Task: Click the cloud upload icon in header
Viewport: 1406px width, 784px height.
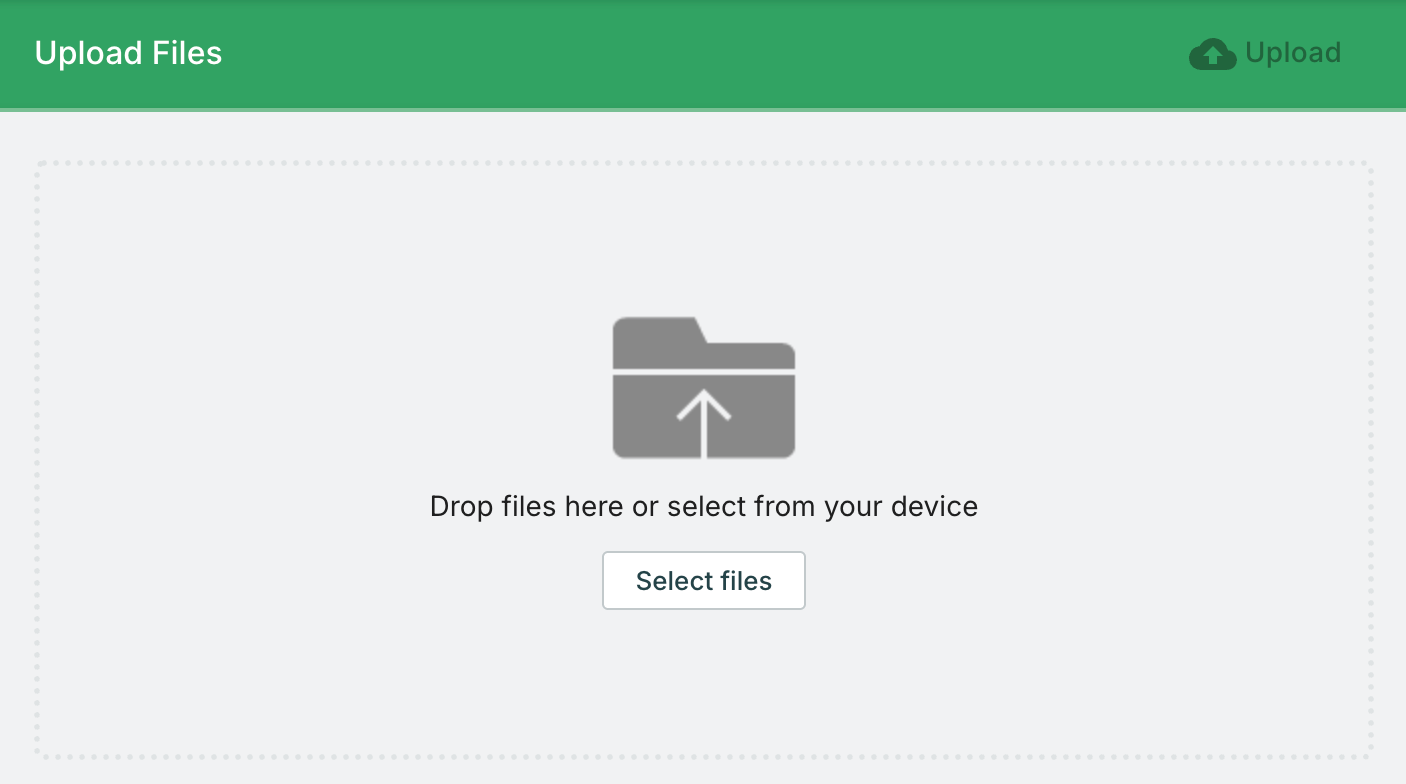Action: click(1212, 54)
